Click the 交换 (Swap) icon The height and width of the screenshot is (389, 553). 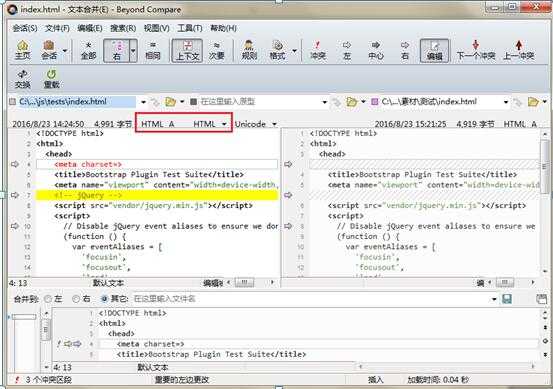tap(23, 79)
